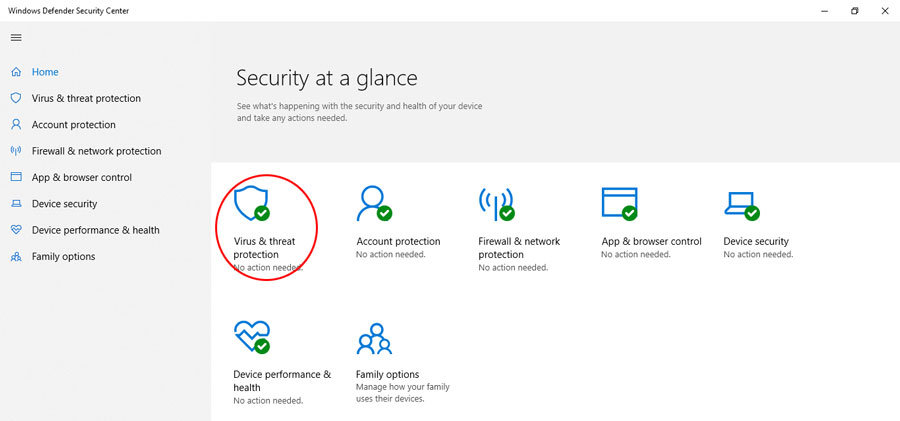Click the Home icon in the sidebar

pos(16,72)
